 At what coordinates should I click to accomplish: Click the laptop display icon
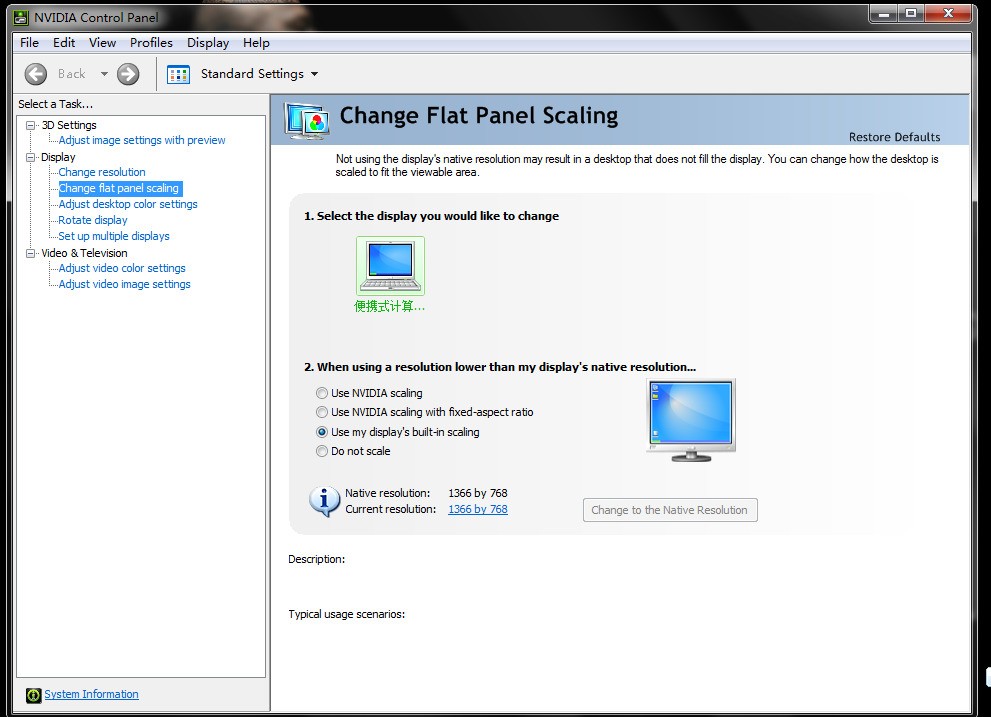coord(390,266)
